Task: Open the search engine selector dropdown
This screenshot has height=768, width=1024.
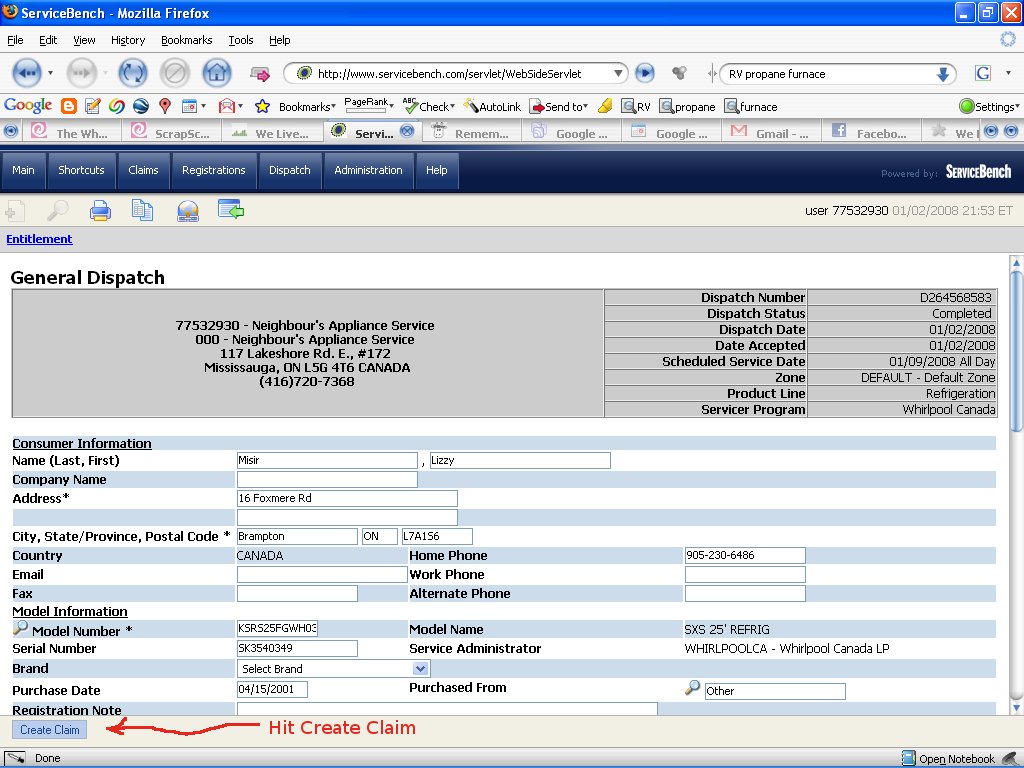Action: click(1008, 73)
